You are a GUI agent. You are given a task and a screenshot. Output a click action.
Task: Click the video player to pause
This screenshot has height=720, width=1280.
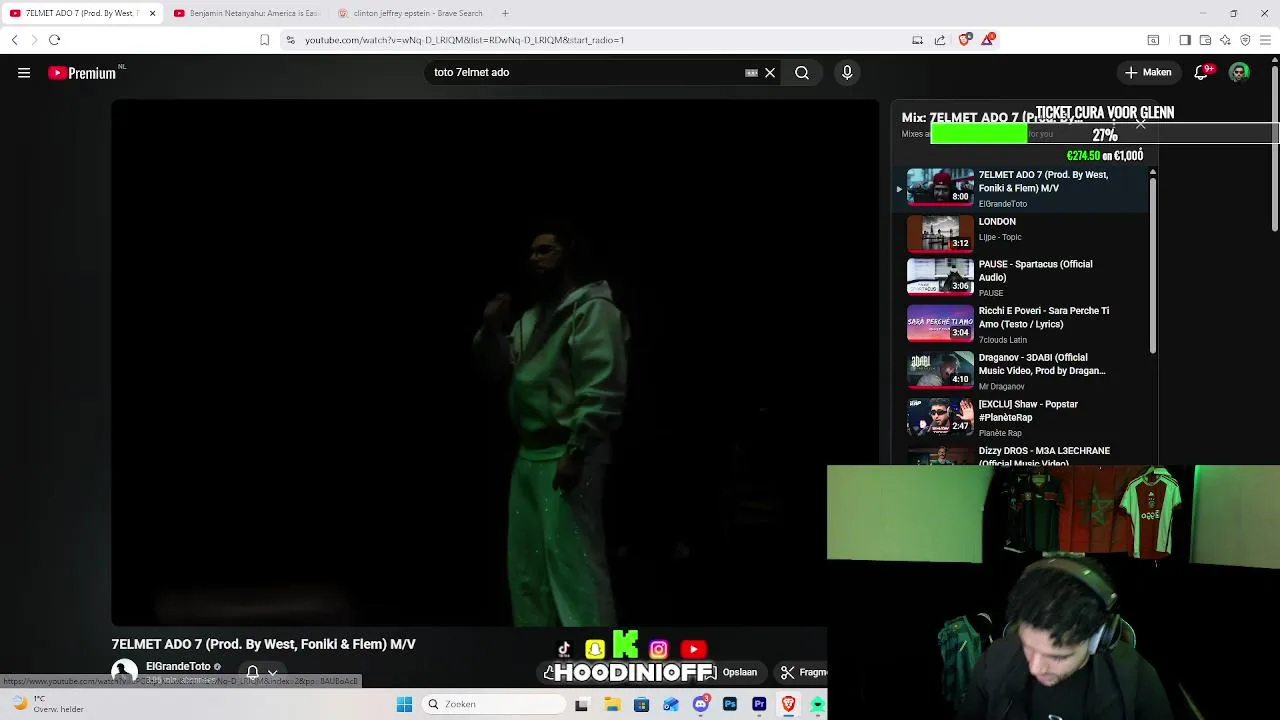(495, 362)
